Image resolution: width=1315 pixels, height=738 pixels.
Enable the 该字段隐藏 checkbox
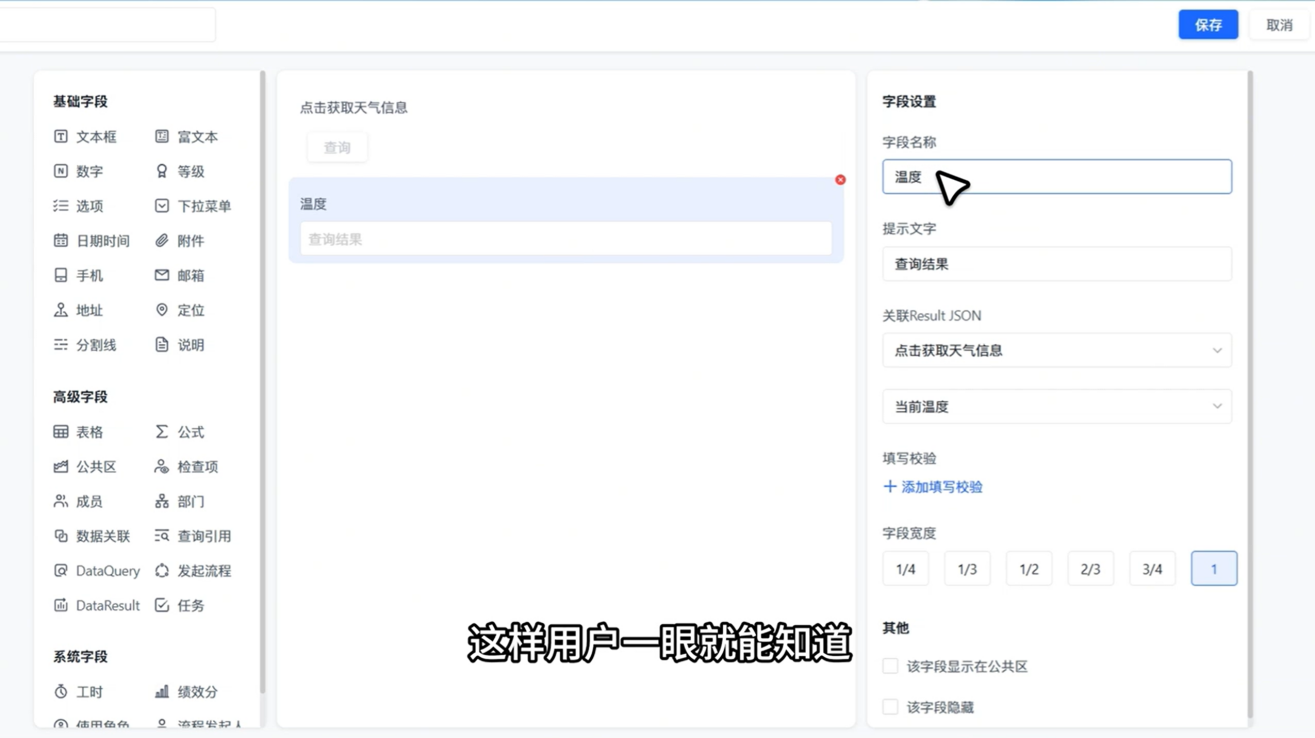[x=890, y=707]
